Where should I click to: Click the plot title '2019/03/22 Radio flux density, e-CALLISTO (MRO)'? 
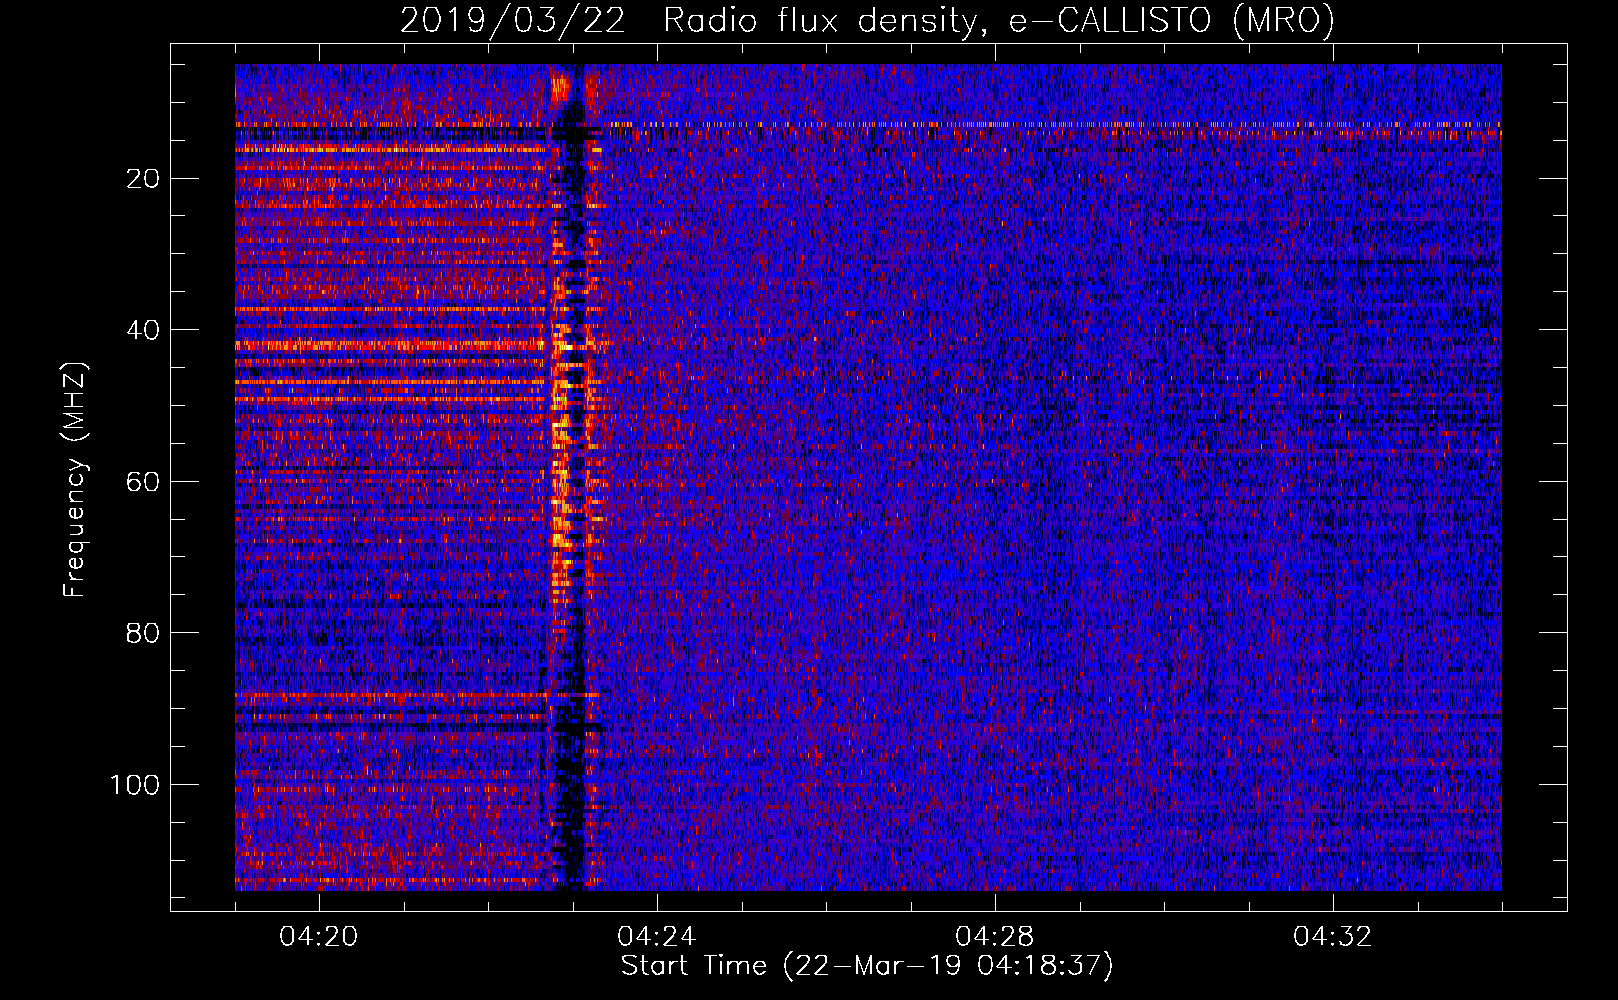867,20
